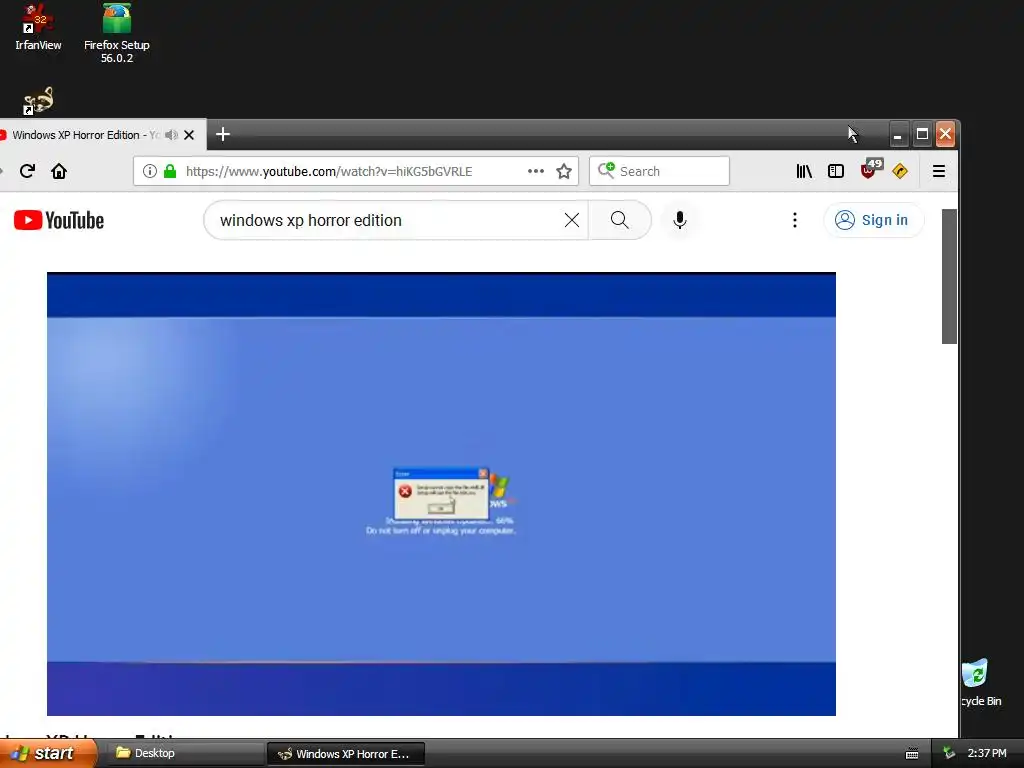Minimize the Firefox window
The height and width of the screenshot is (768, 1024).
(x=899, y=135)
